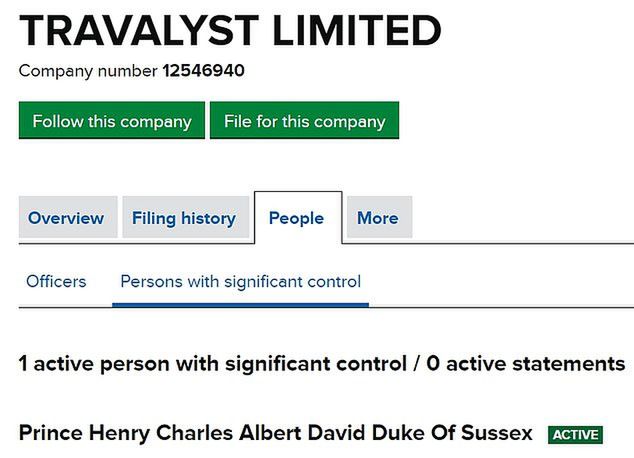Click the slash separator in the summary heading
Viewport: 634px width, 458px height.
coord(415,363)
